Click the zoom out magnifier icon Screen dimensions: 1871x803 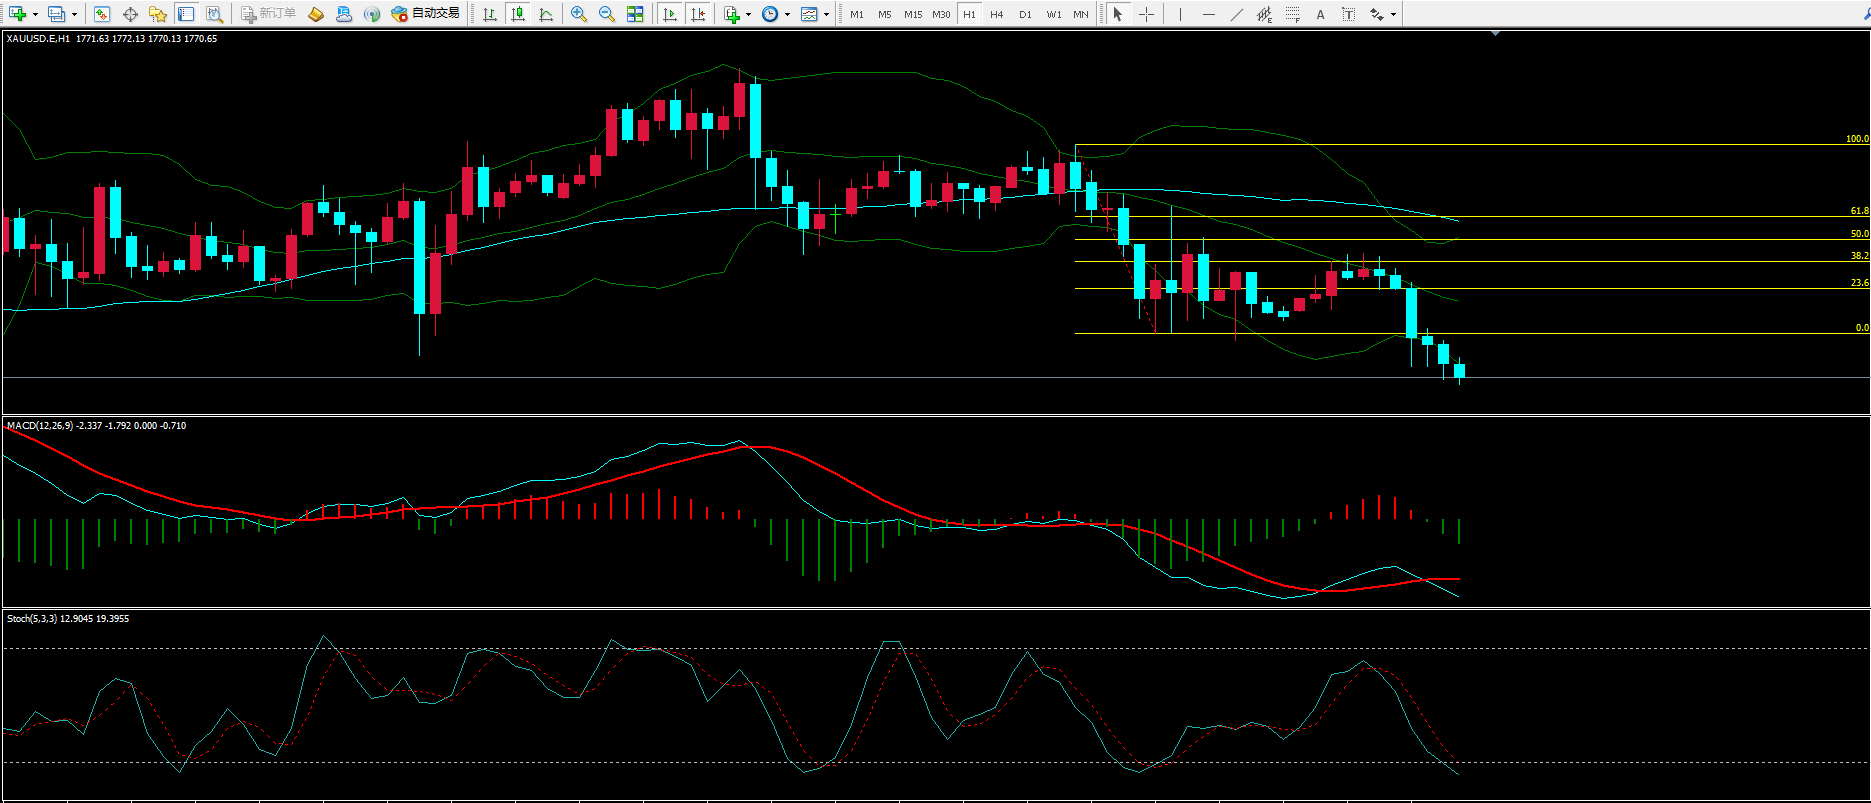coord(606,14)
